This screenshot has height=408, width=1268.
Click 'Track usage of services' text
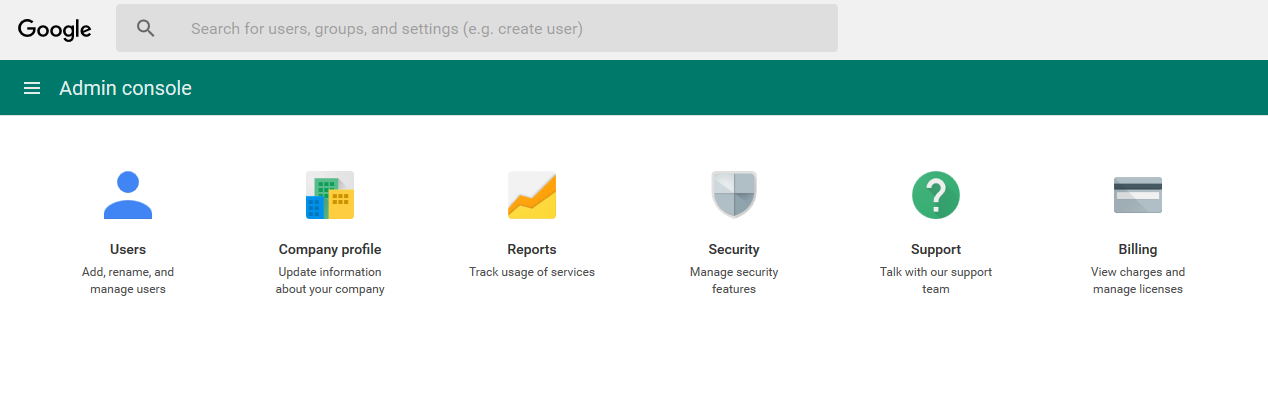[x=532, y=272]
